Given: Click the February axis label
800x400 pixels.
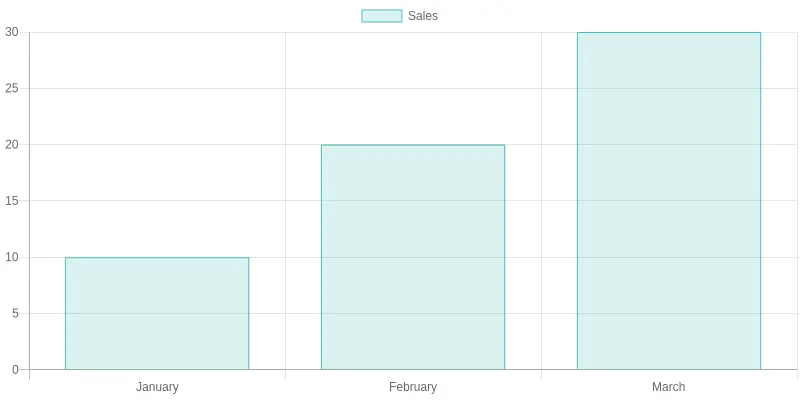Looking at the screenshot, I should tap(413, 387).
